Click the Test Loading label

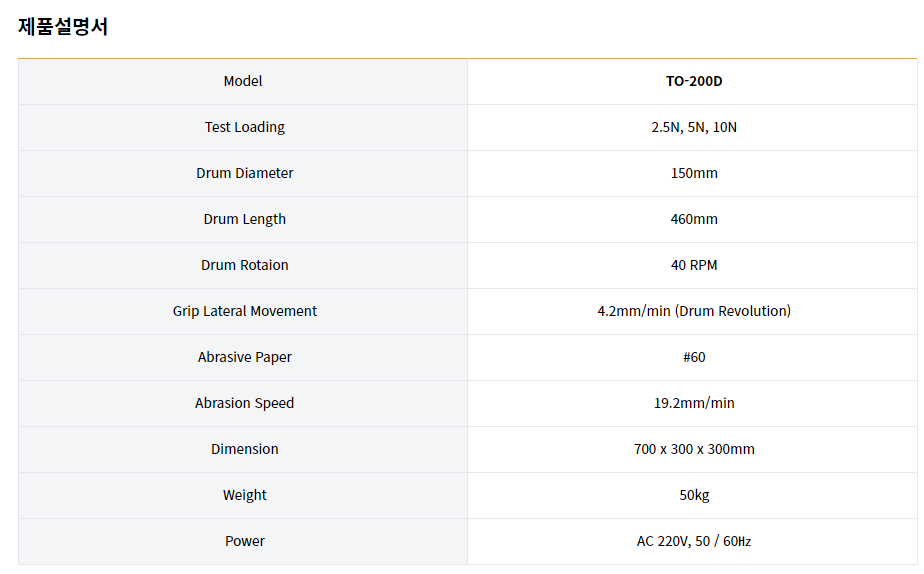(244, 127)
